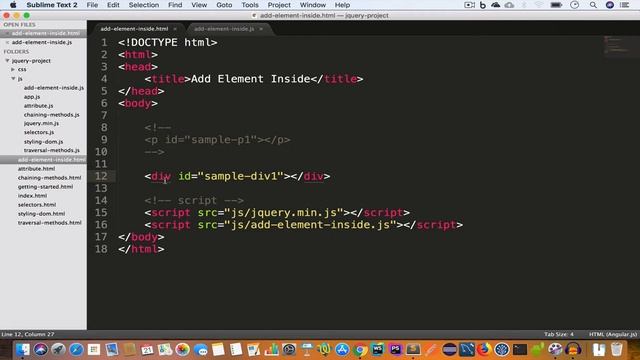Change Tab Size: 4 setting
This screenshot has width=640, height=360.
pyautogui.click(x=559, y=334)
